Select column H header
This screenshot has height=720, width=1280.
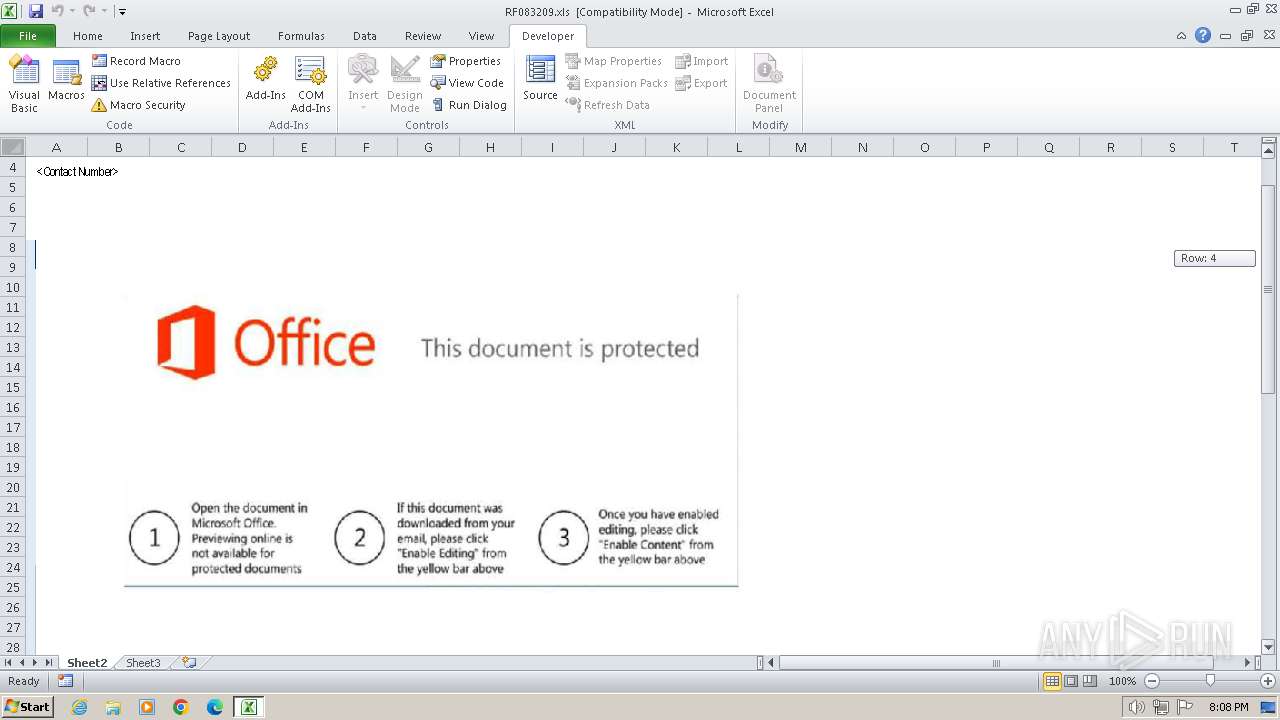tap(490, 147)
